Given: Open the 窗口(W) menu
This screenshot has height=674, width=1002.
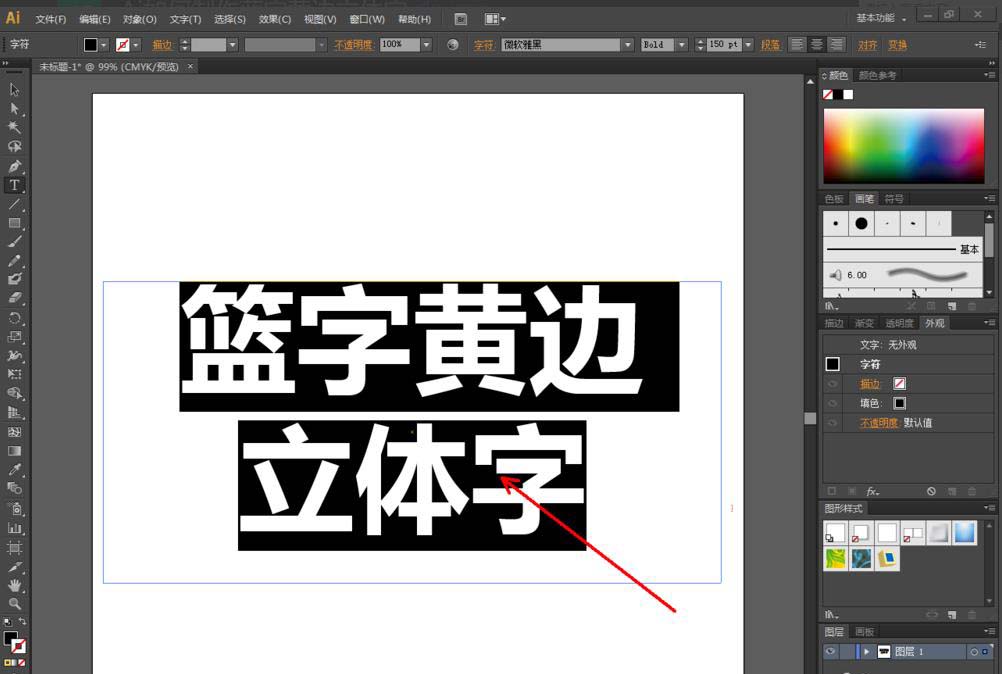Looking at the screenshot, I should coord(367,19).
